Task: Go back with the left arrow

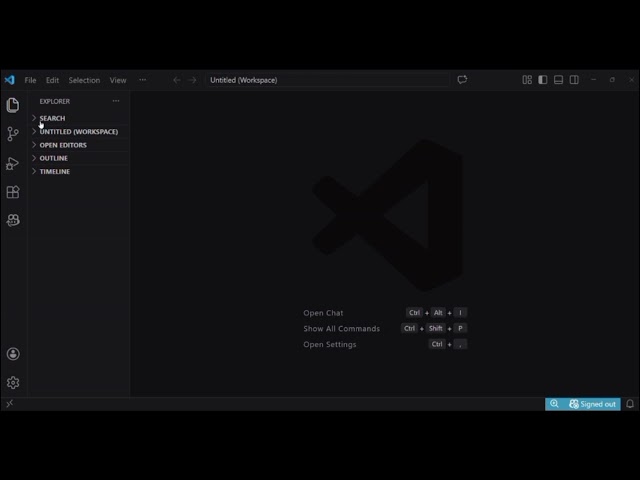Action: (x=177, y=80)
